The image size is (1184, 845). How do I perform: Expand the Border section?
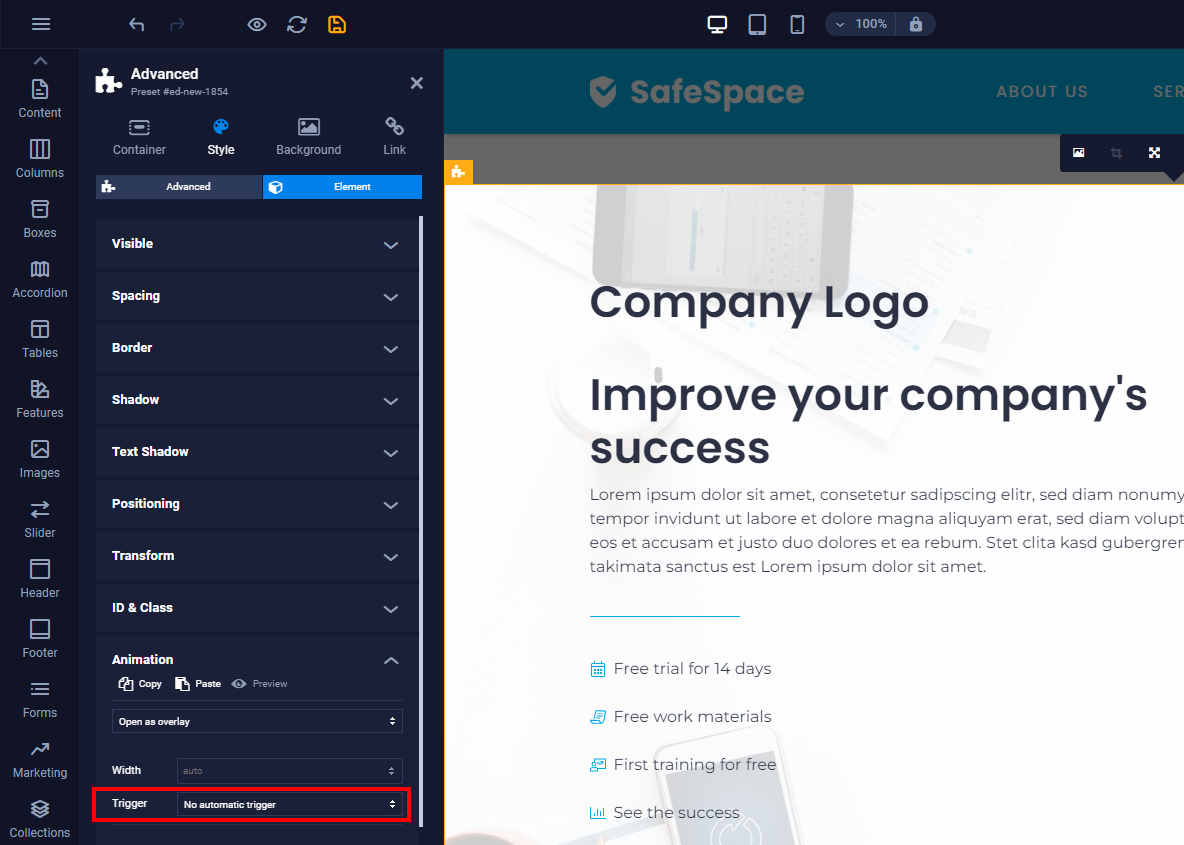[257, 348]
